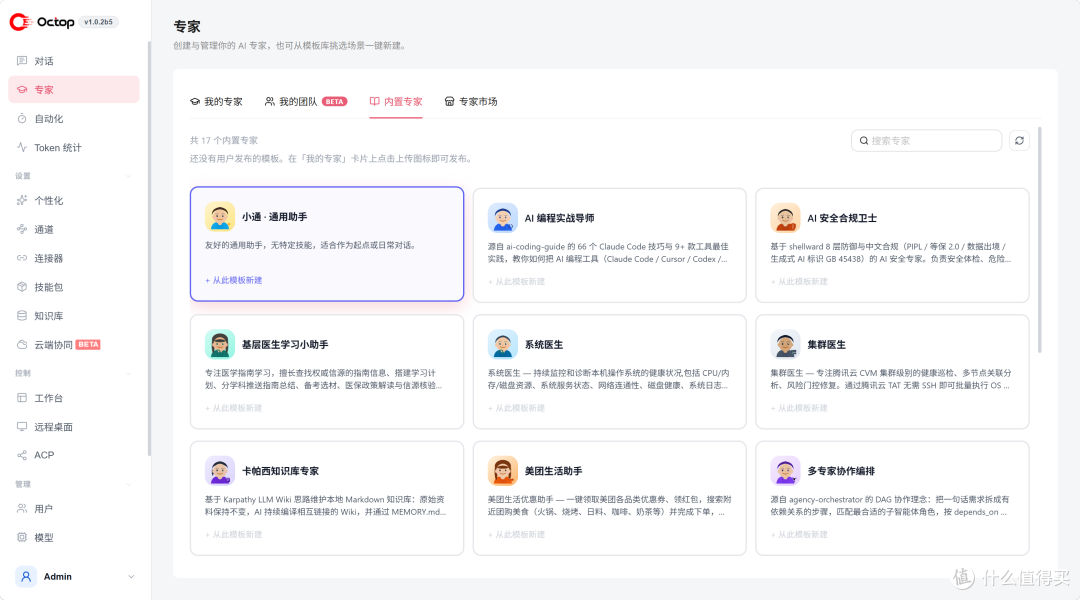Screen dimensions: 1080x600
Task: Click 从此模板新建 on 多专家协作编排 card
Action: point(799,535)
